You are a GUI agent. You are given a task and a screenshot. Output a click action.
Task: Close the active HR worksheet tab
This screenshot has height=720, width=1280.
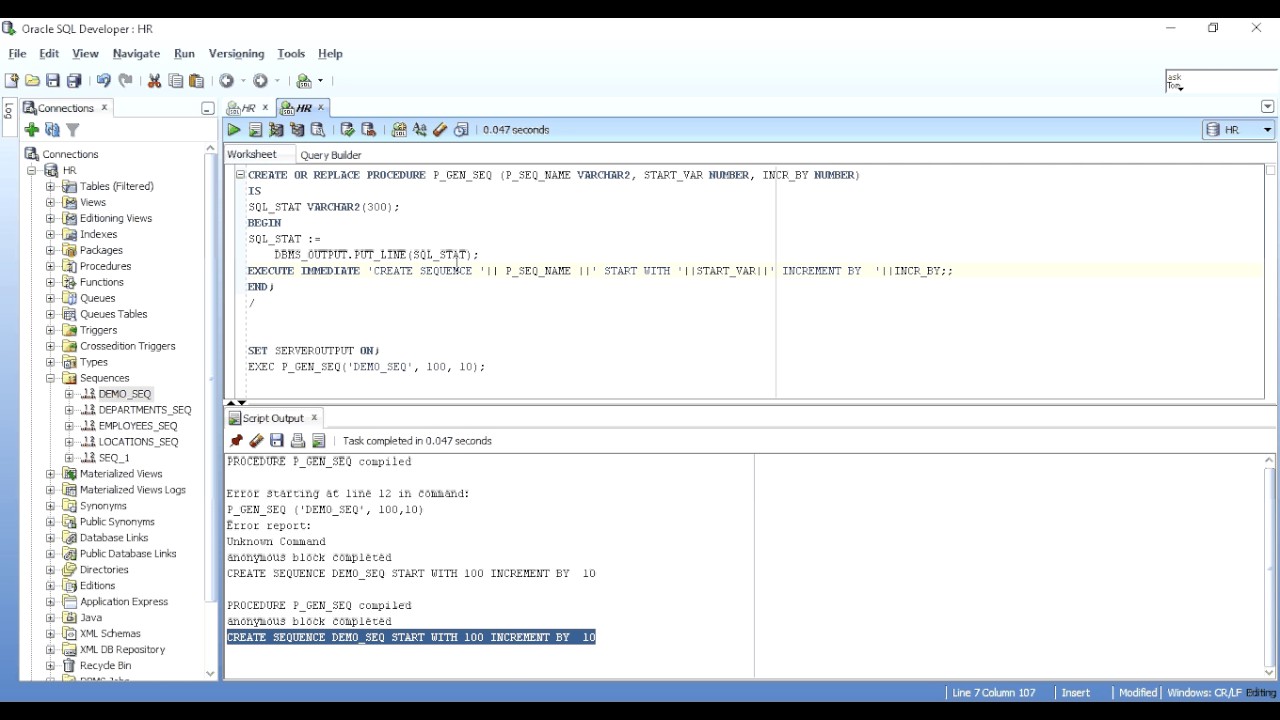coord(320,108)
